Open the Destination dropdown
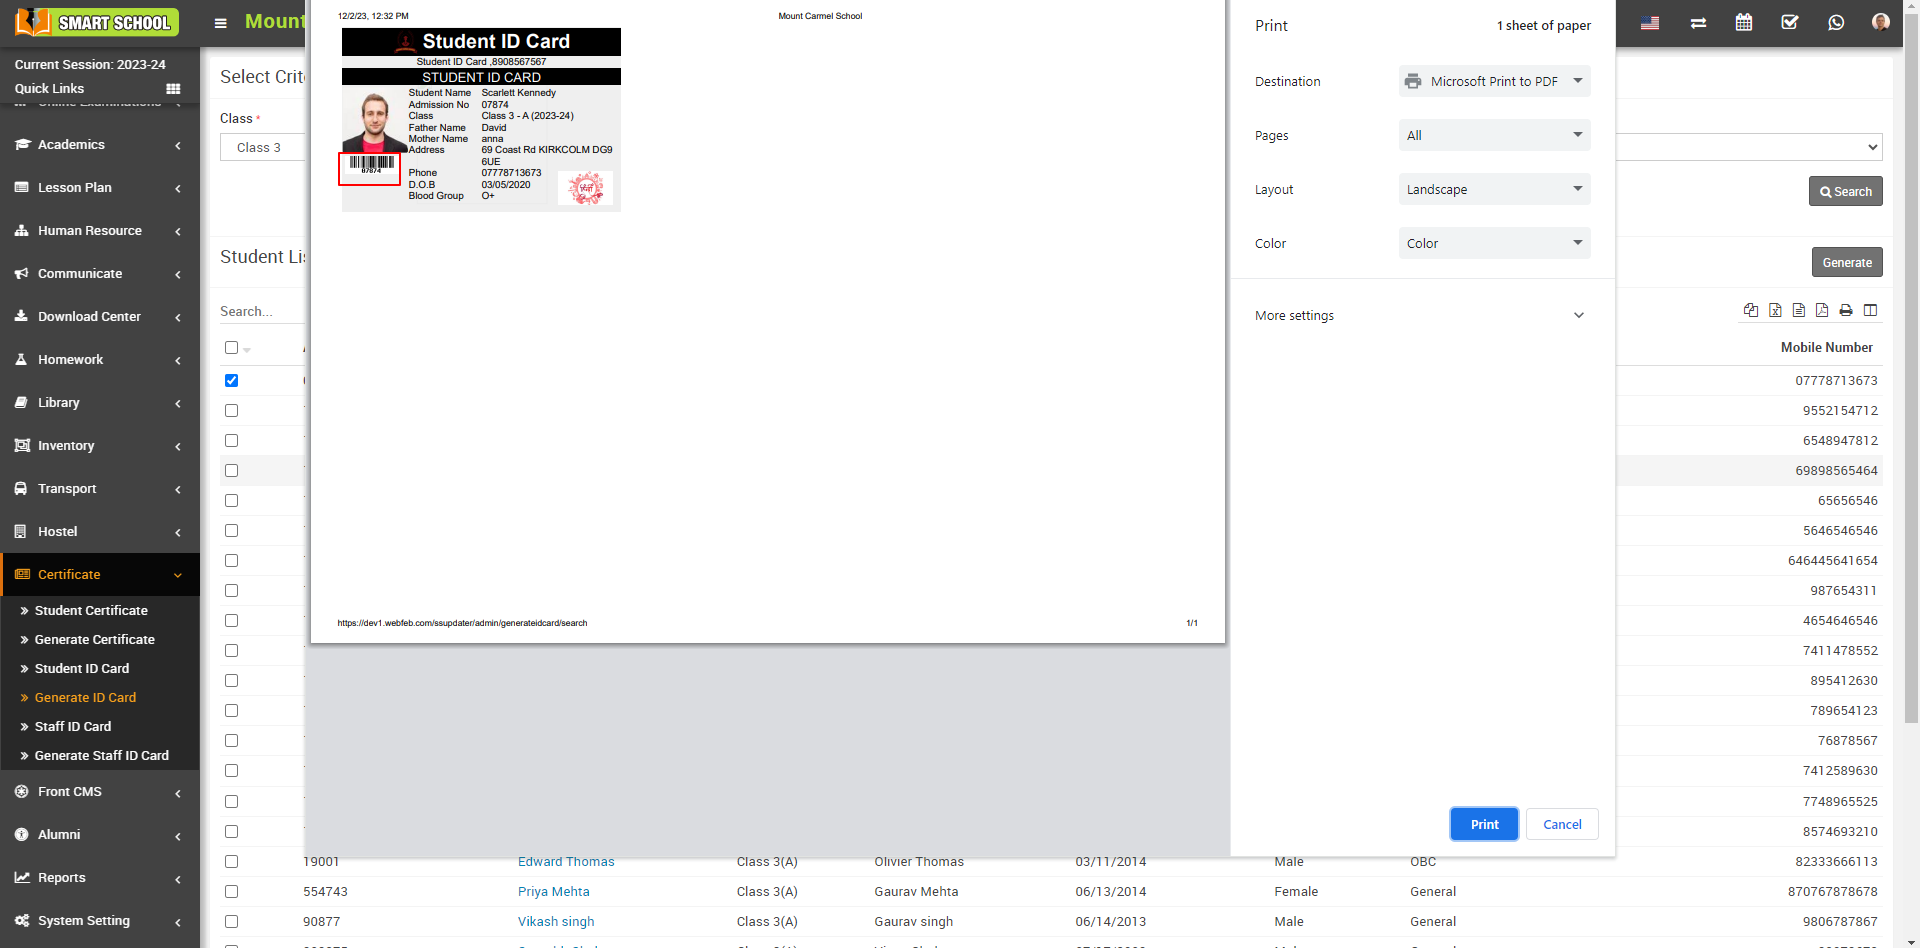This screenshot has width=1920, height=948. pos(1494,81)
